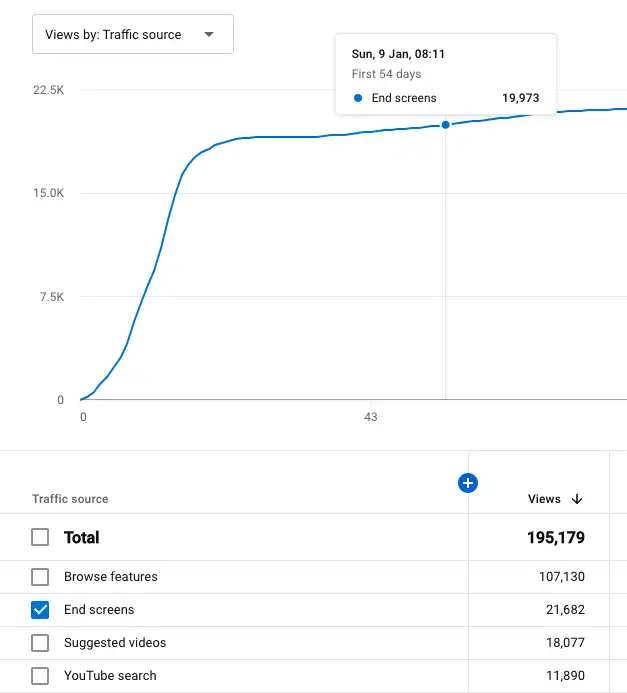627x693 pixels.
Task: Click the Traffic source column header
Action: [x=70, y=499]
